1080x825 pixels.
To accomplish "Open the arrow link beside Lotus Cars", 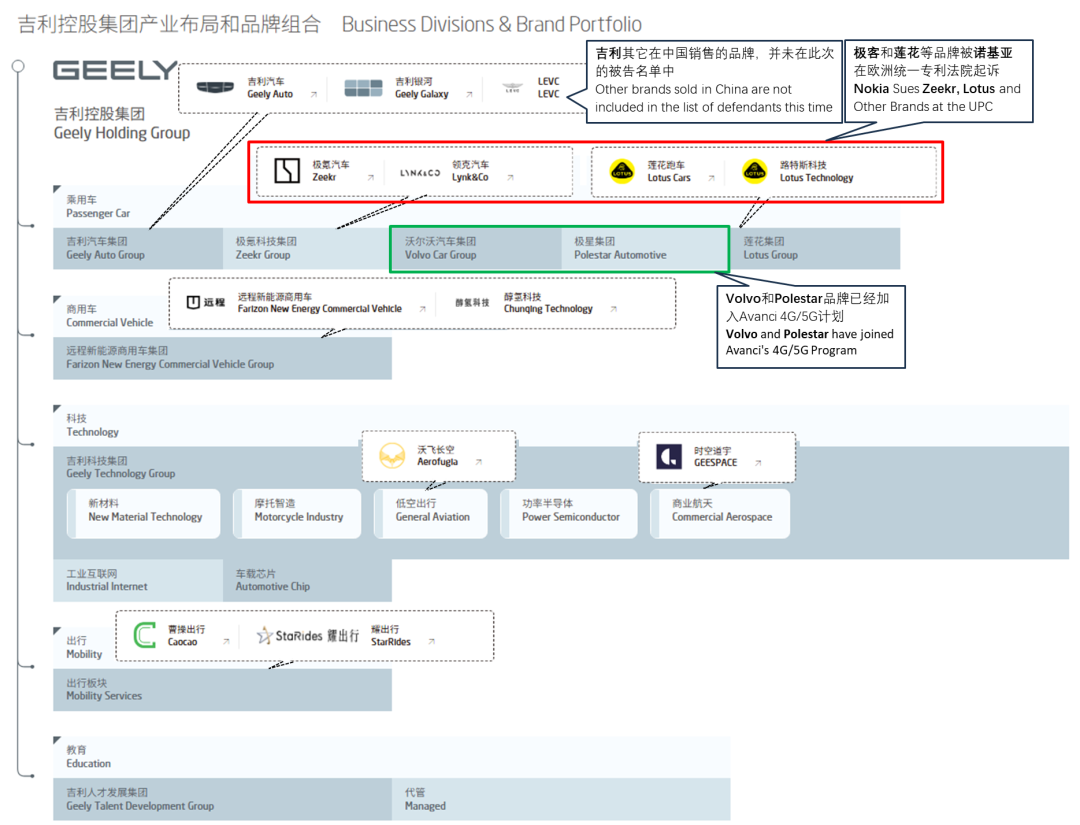I will [x=712, y=178].
